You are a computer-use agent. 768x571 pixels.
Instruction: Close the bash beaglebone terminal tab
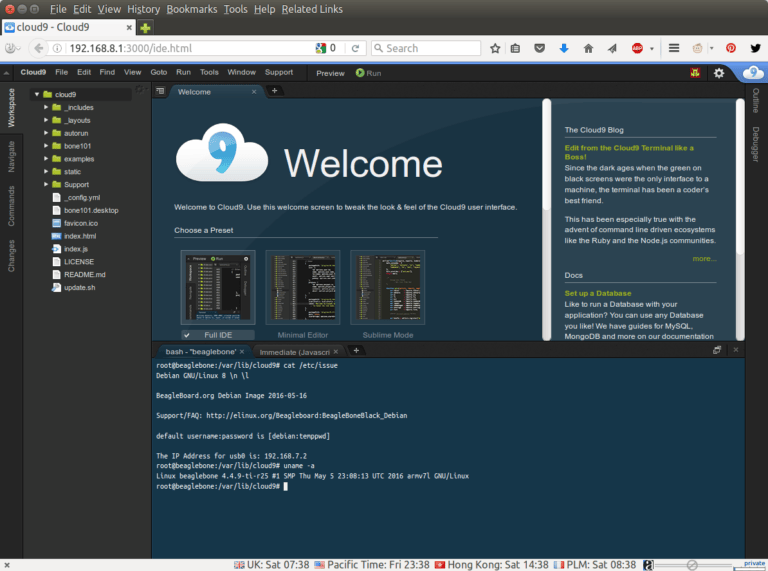(x=242, y=352)
